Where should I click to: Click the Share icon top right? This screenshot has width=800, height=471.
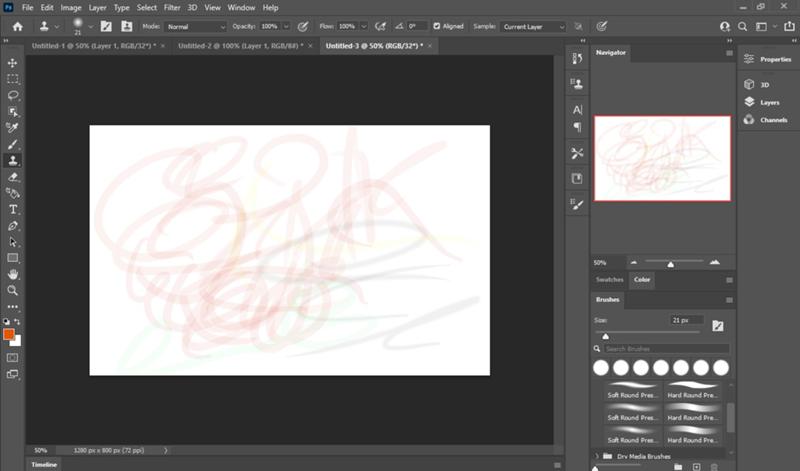click(789, 27)
